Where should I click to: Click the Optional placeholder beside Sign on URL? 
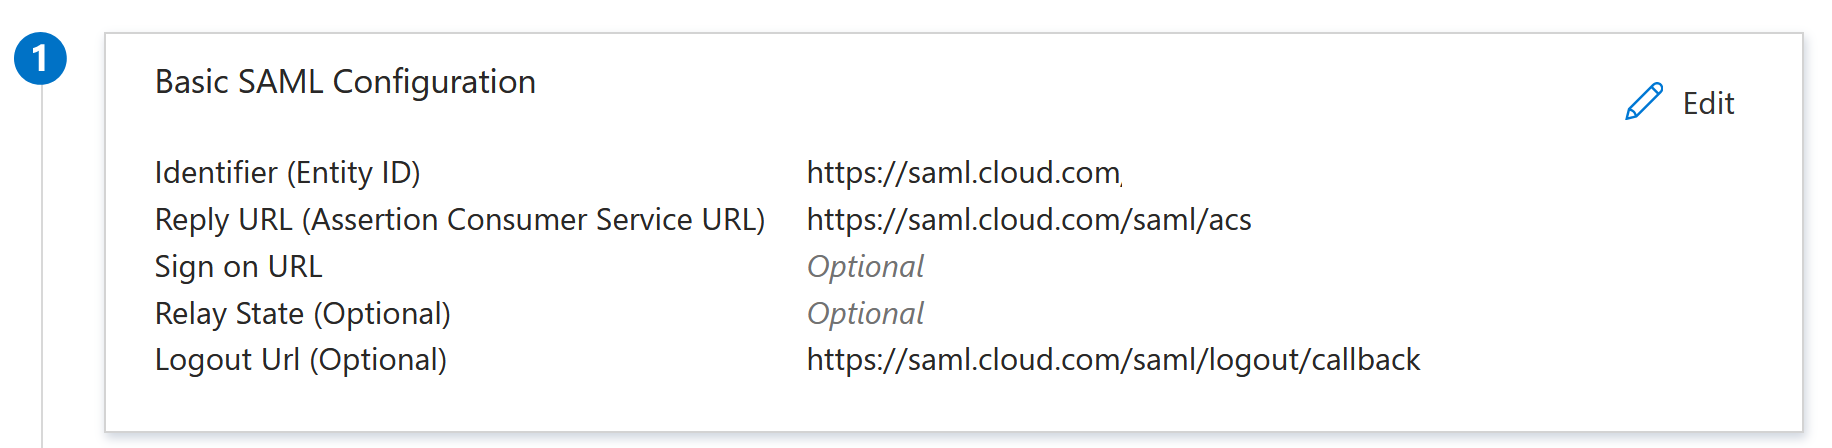coord(865,267)
